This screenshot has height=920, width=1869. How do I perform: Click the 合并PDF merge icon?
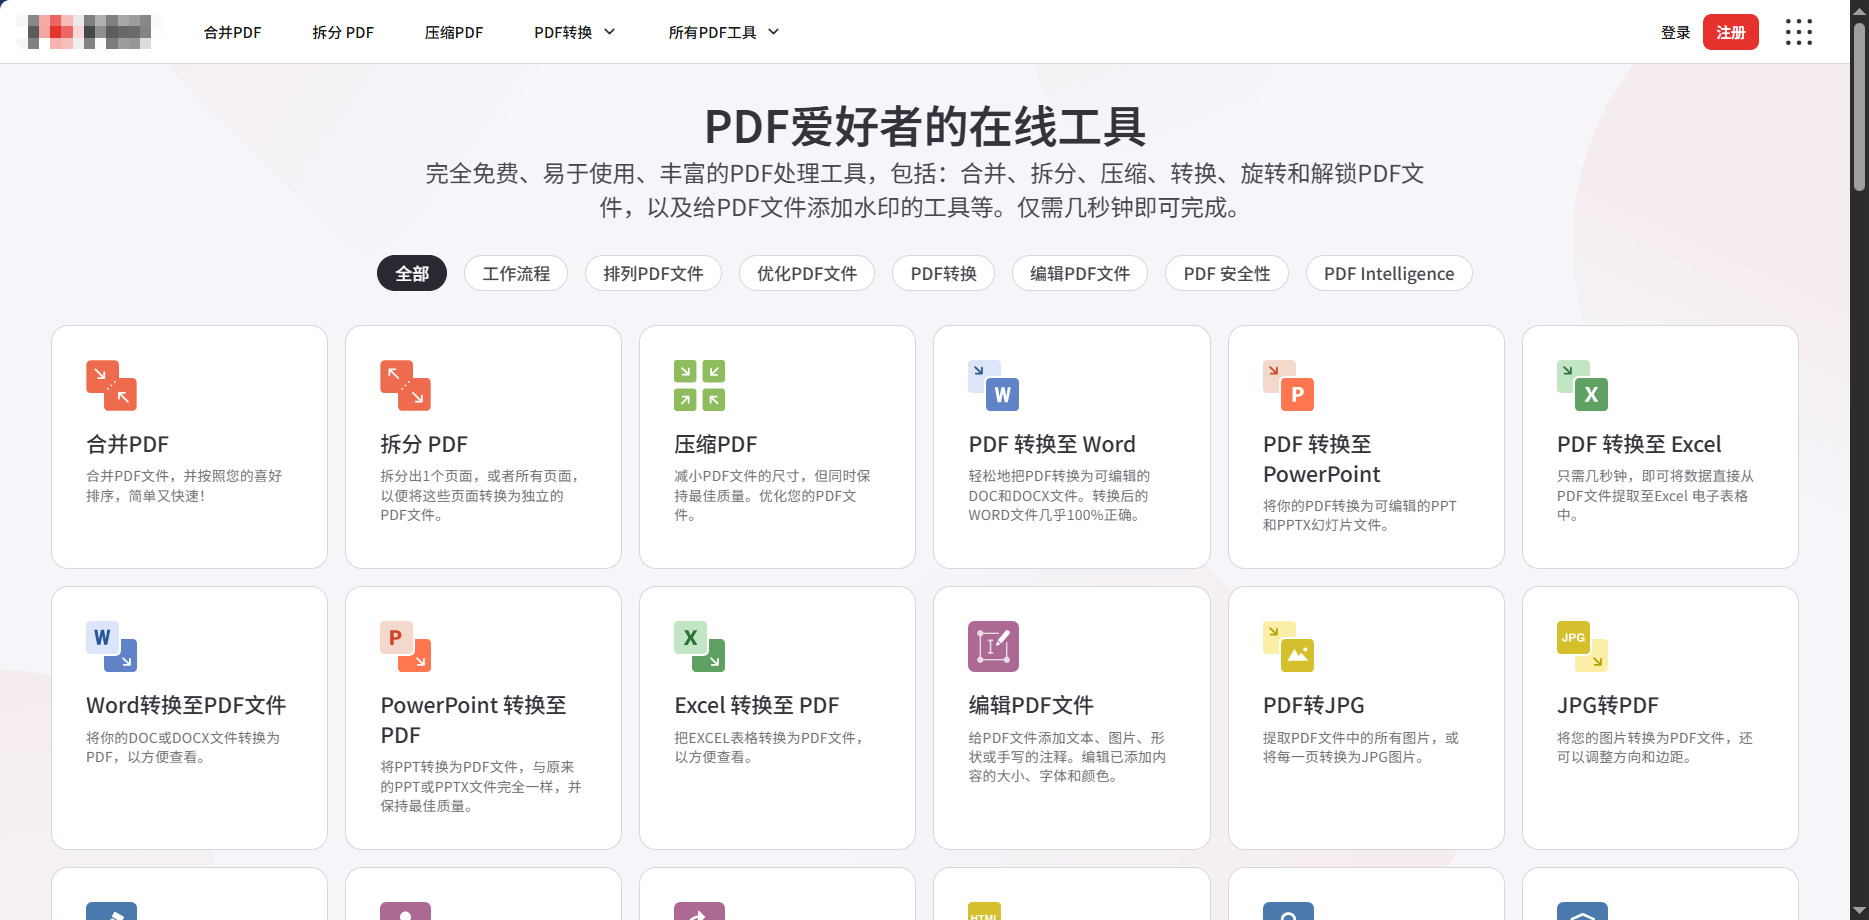111,385
